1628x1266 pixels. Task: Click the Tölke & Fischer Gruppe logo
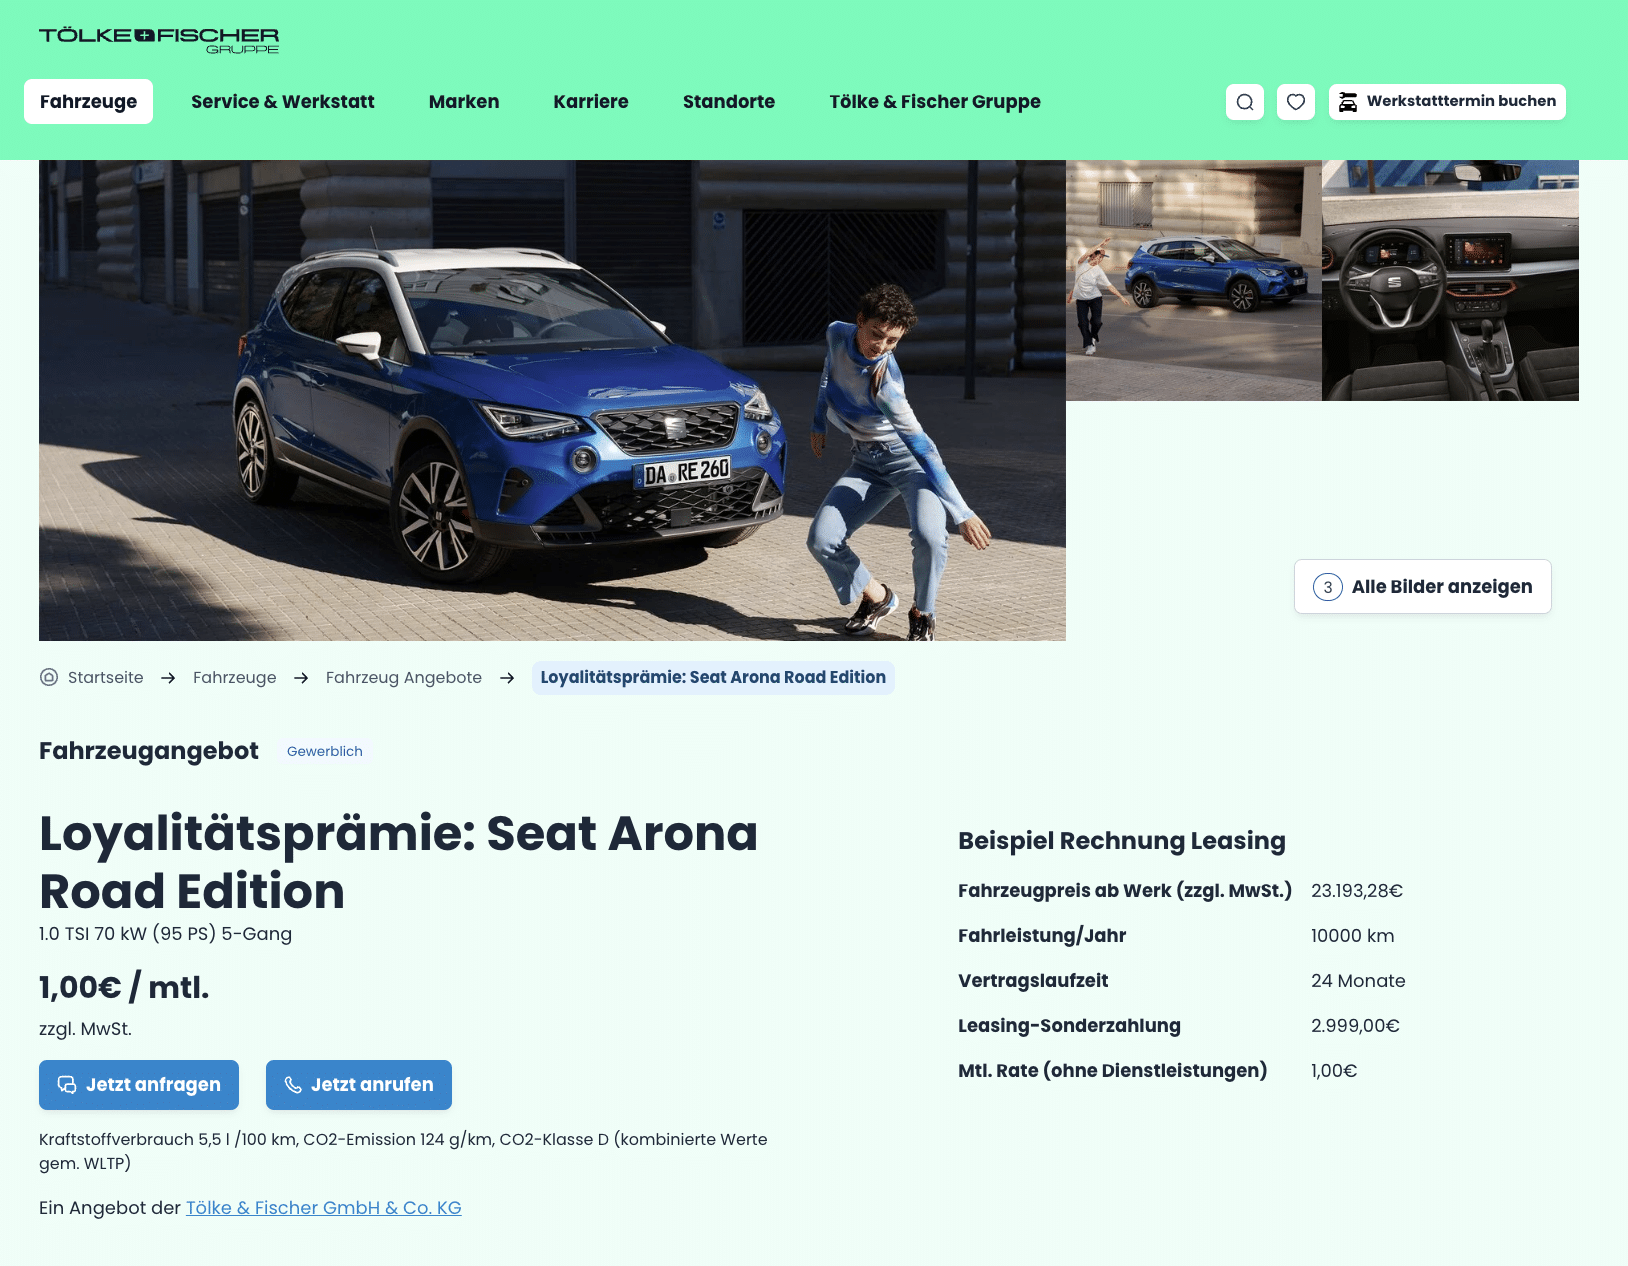[159, 40]
